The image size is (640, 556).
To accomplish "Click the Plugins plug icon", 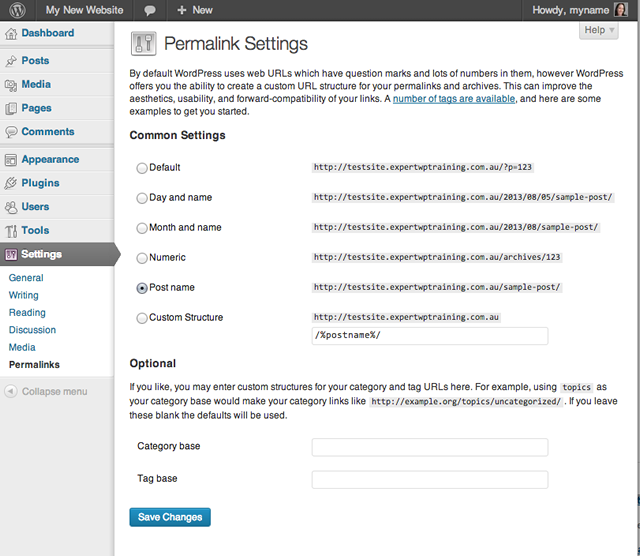I will coord(11,183).
